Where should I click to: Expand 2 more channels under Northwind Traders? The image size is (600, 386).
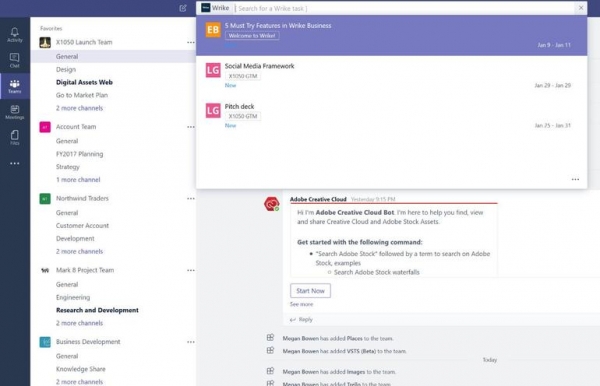pos(79,252)
